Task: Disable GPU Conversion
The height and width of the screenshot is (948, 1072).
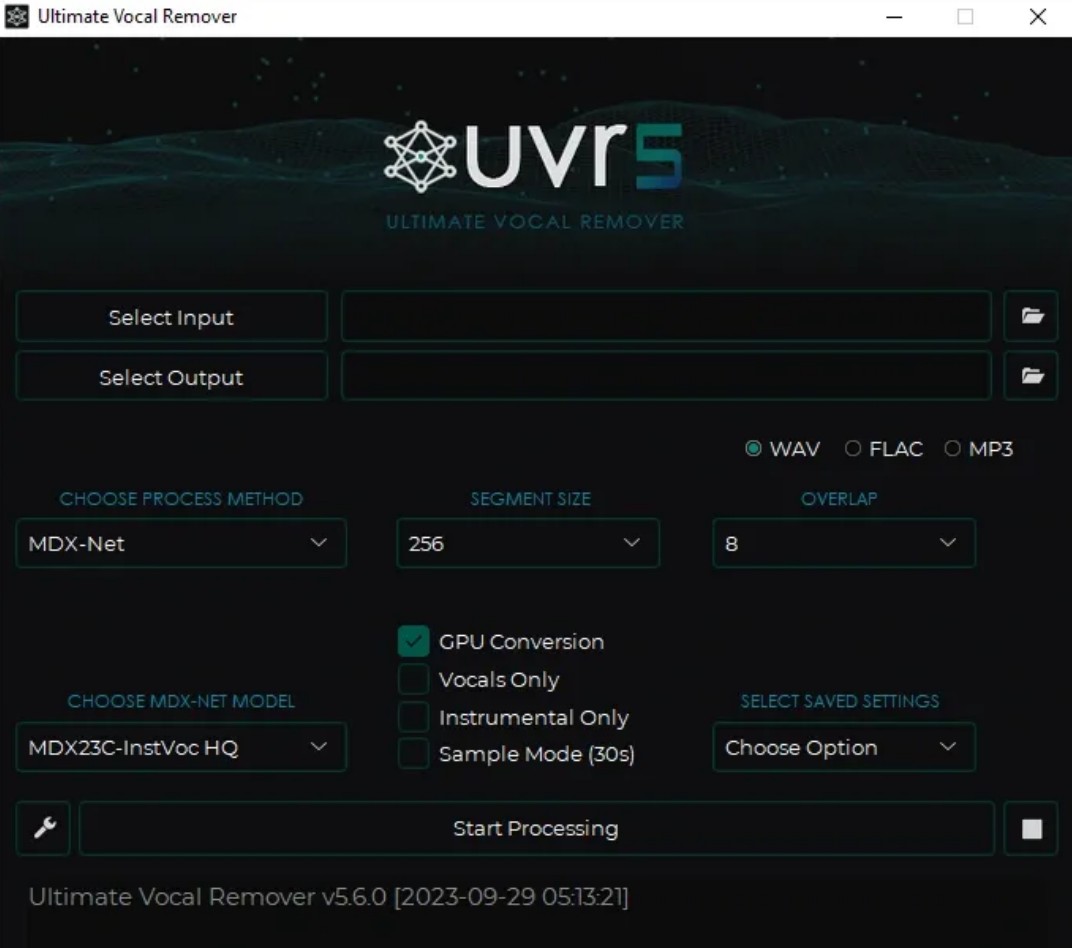Action: (413, 641)
